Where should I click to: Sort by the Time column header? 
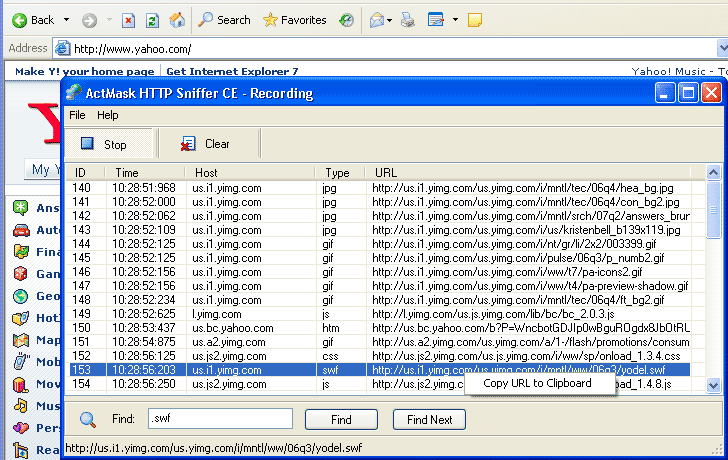(x=145, y=173)
